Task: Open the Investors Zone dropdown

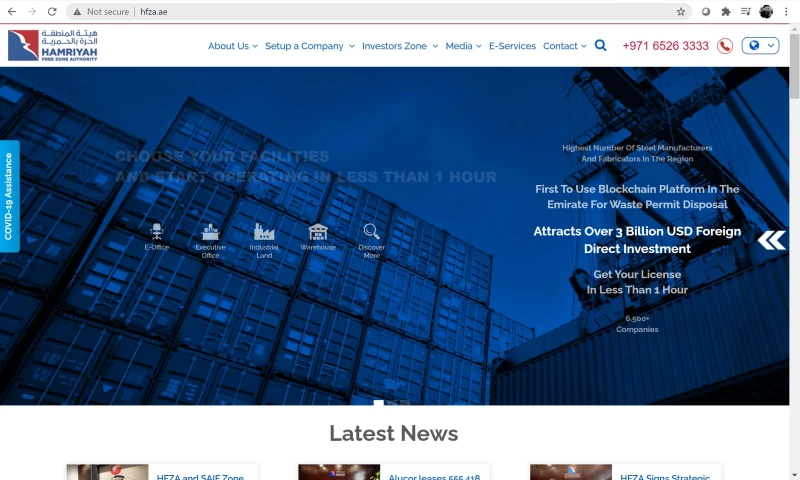Action: [399, 46]
